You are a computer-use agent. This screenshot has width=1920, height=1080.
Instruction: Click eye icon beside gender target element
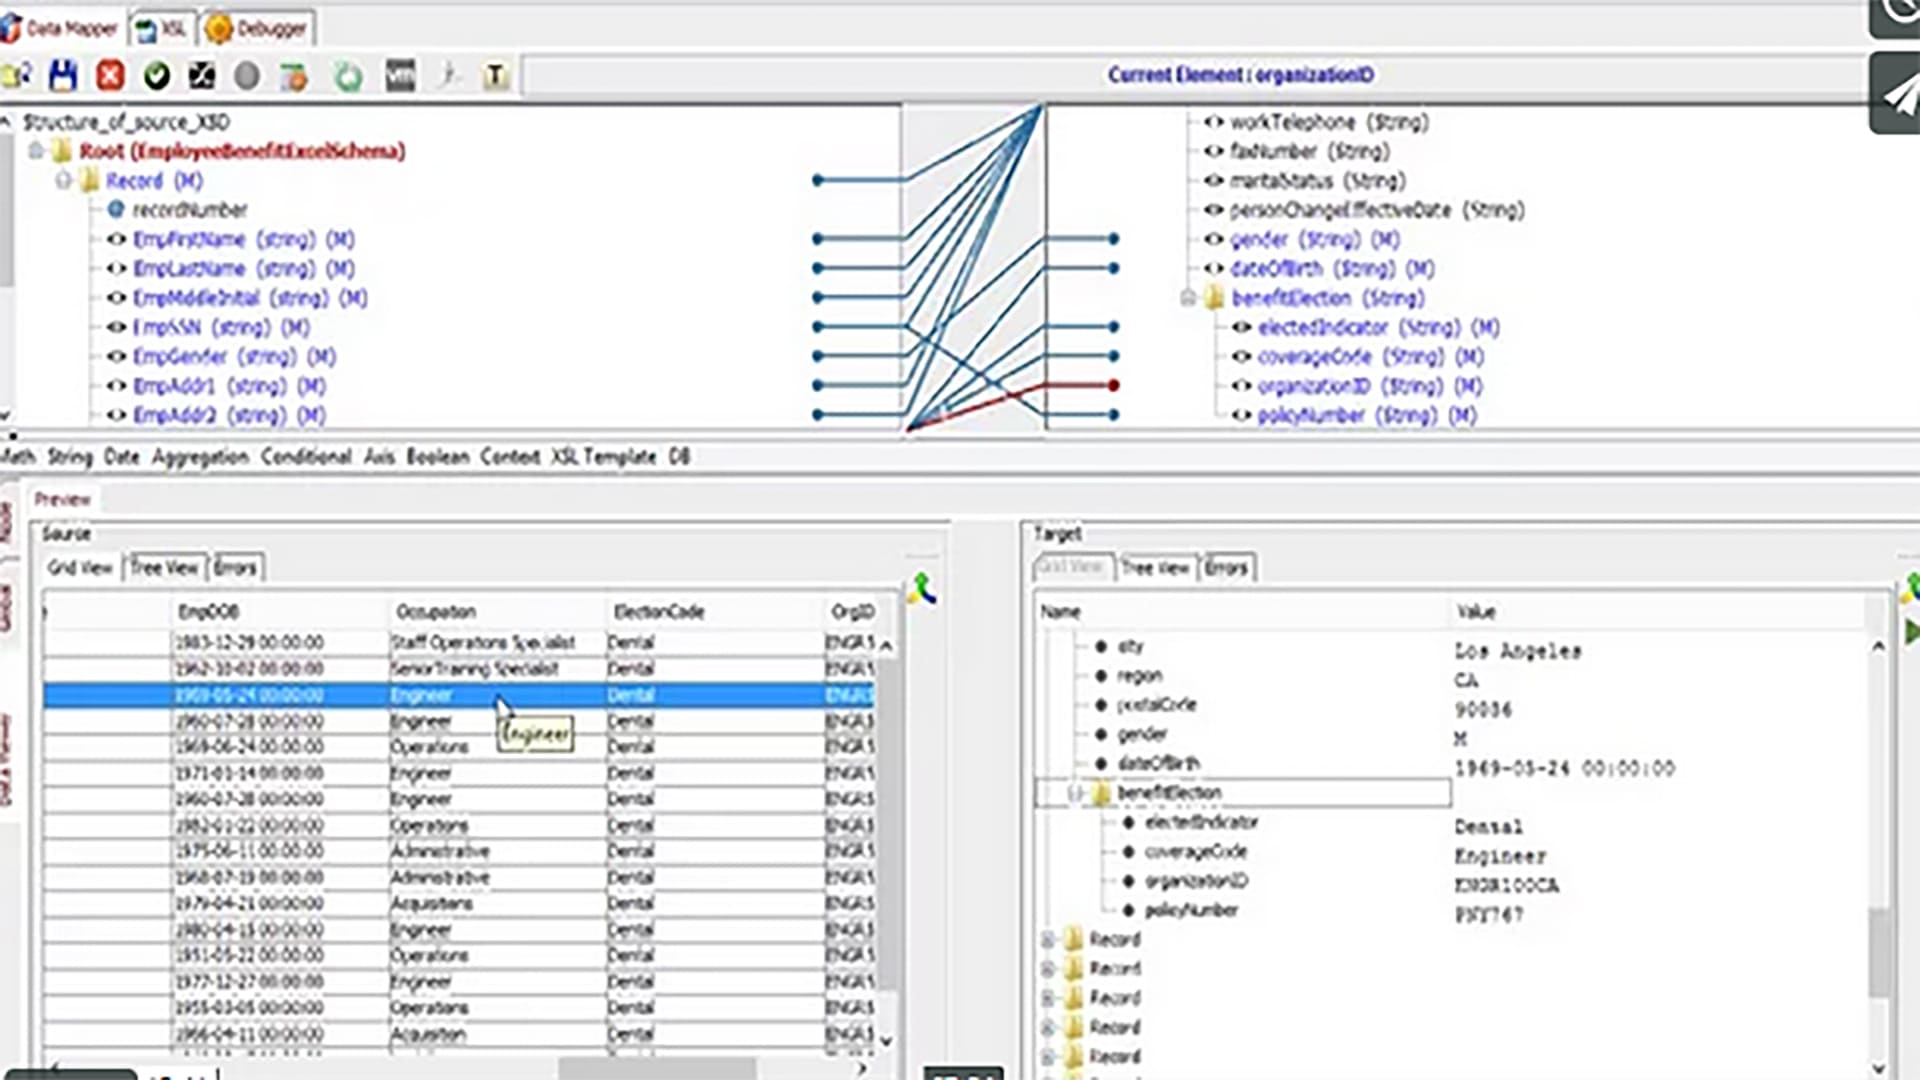point(1214,240)
